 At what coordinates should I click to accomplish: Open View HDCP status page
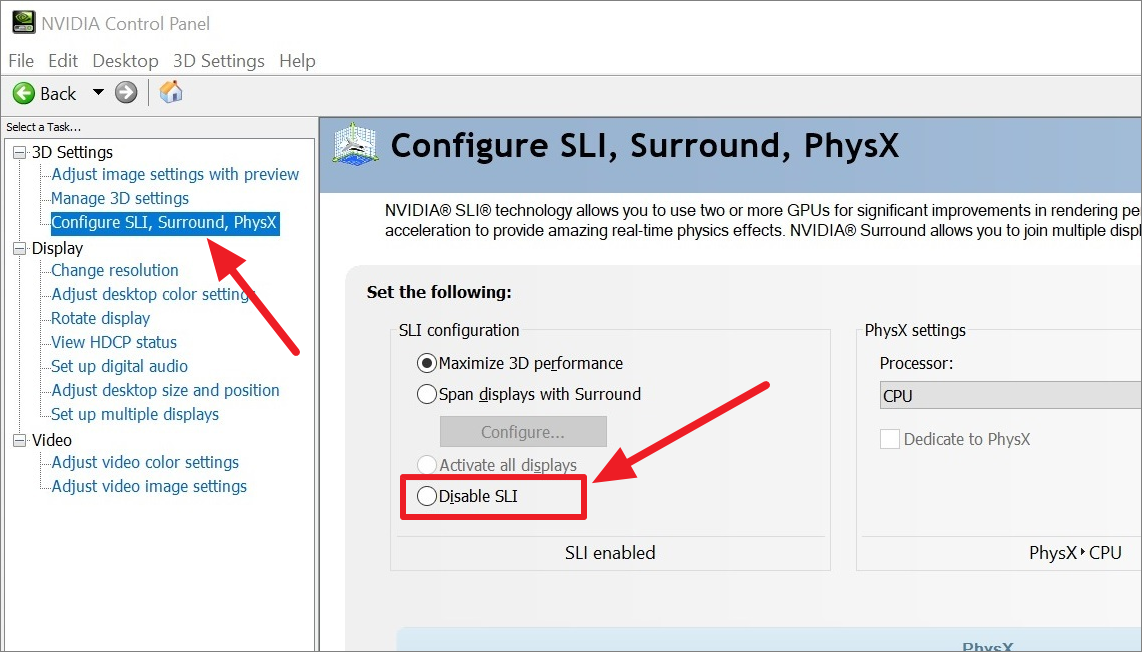tap(114, 342)
